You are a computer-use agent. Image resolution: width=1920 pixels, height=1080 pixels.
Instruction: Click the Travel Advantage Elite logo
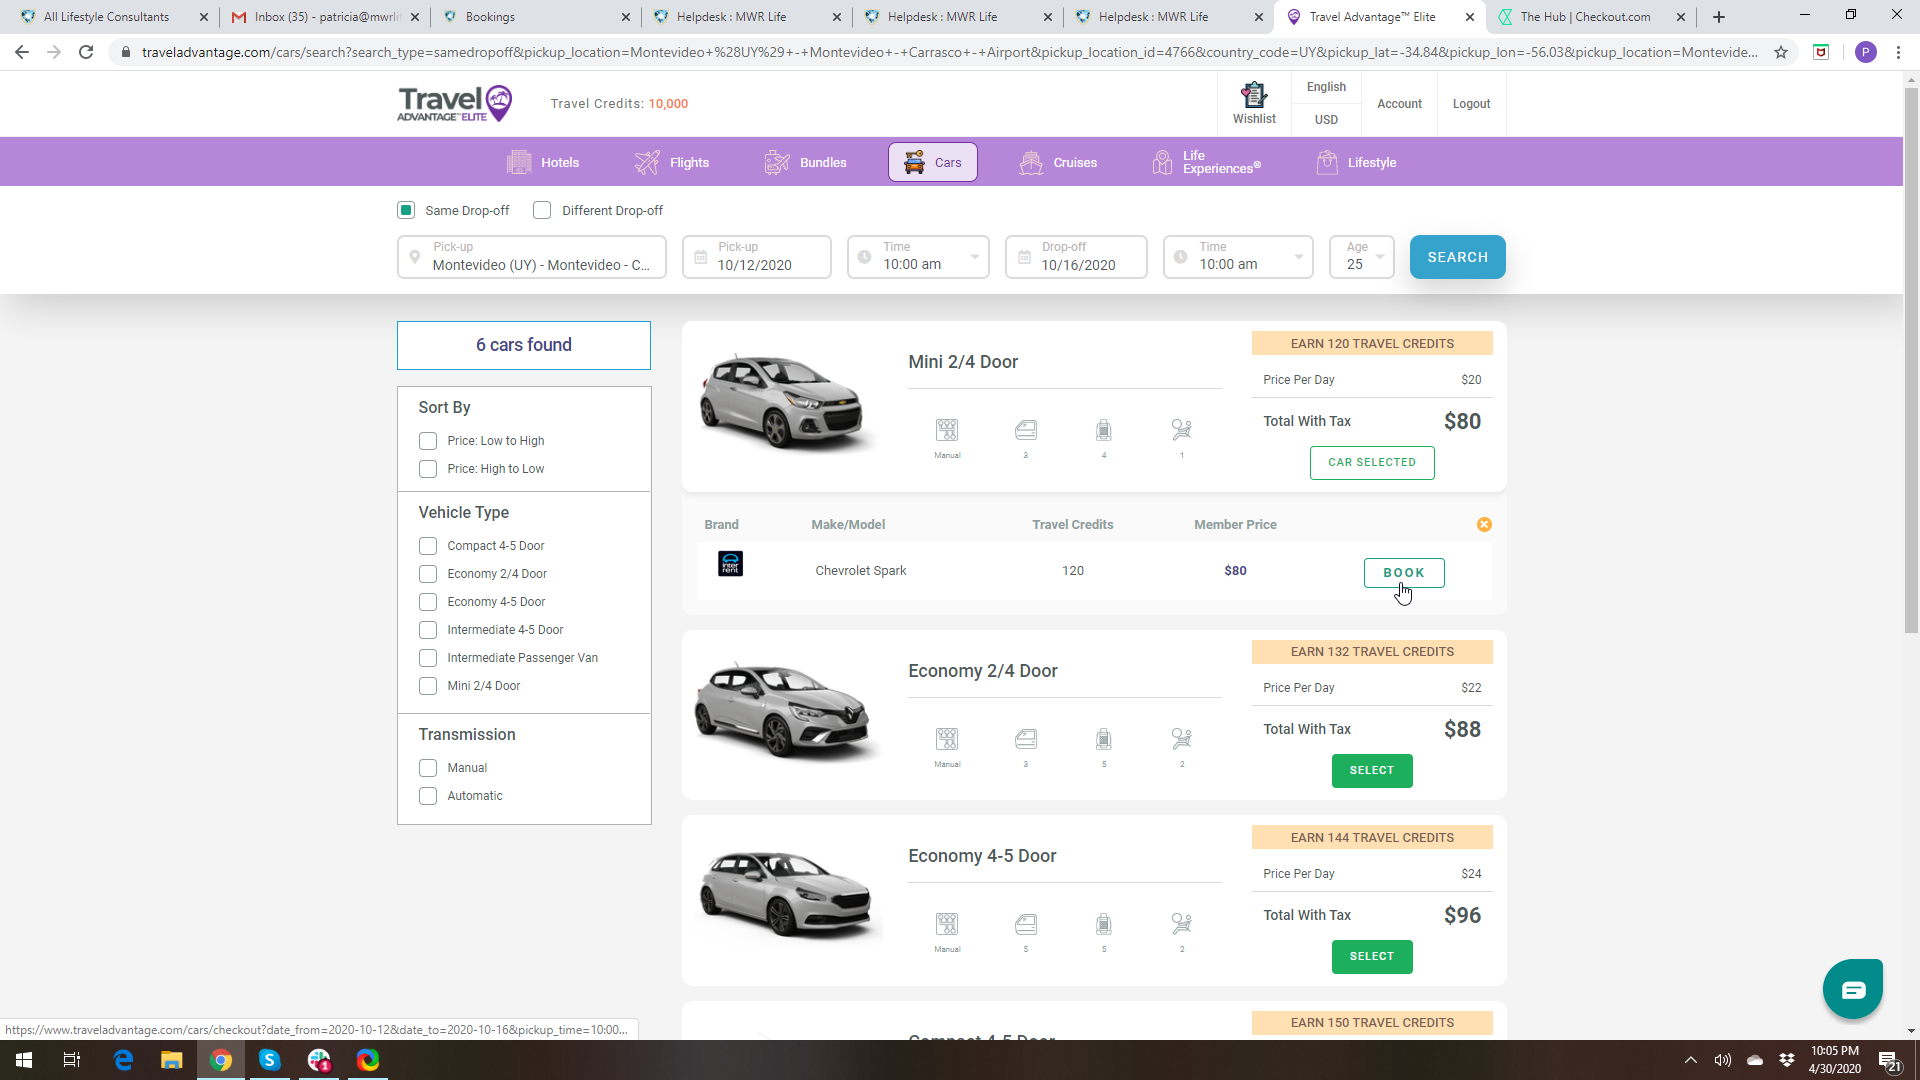click(455, 103)
